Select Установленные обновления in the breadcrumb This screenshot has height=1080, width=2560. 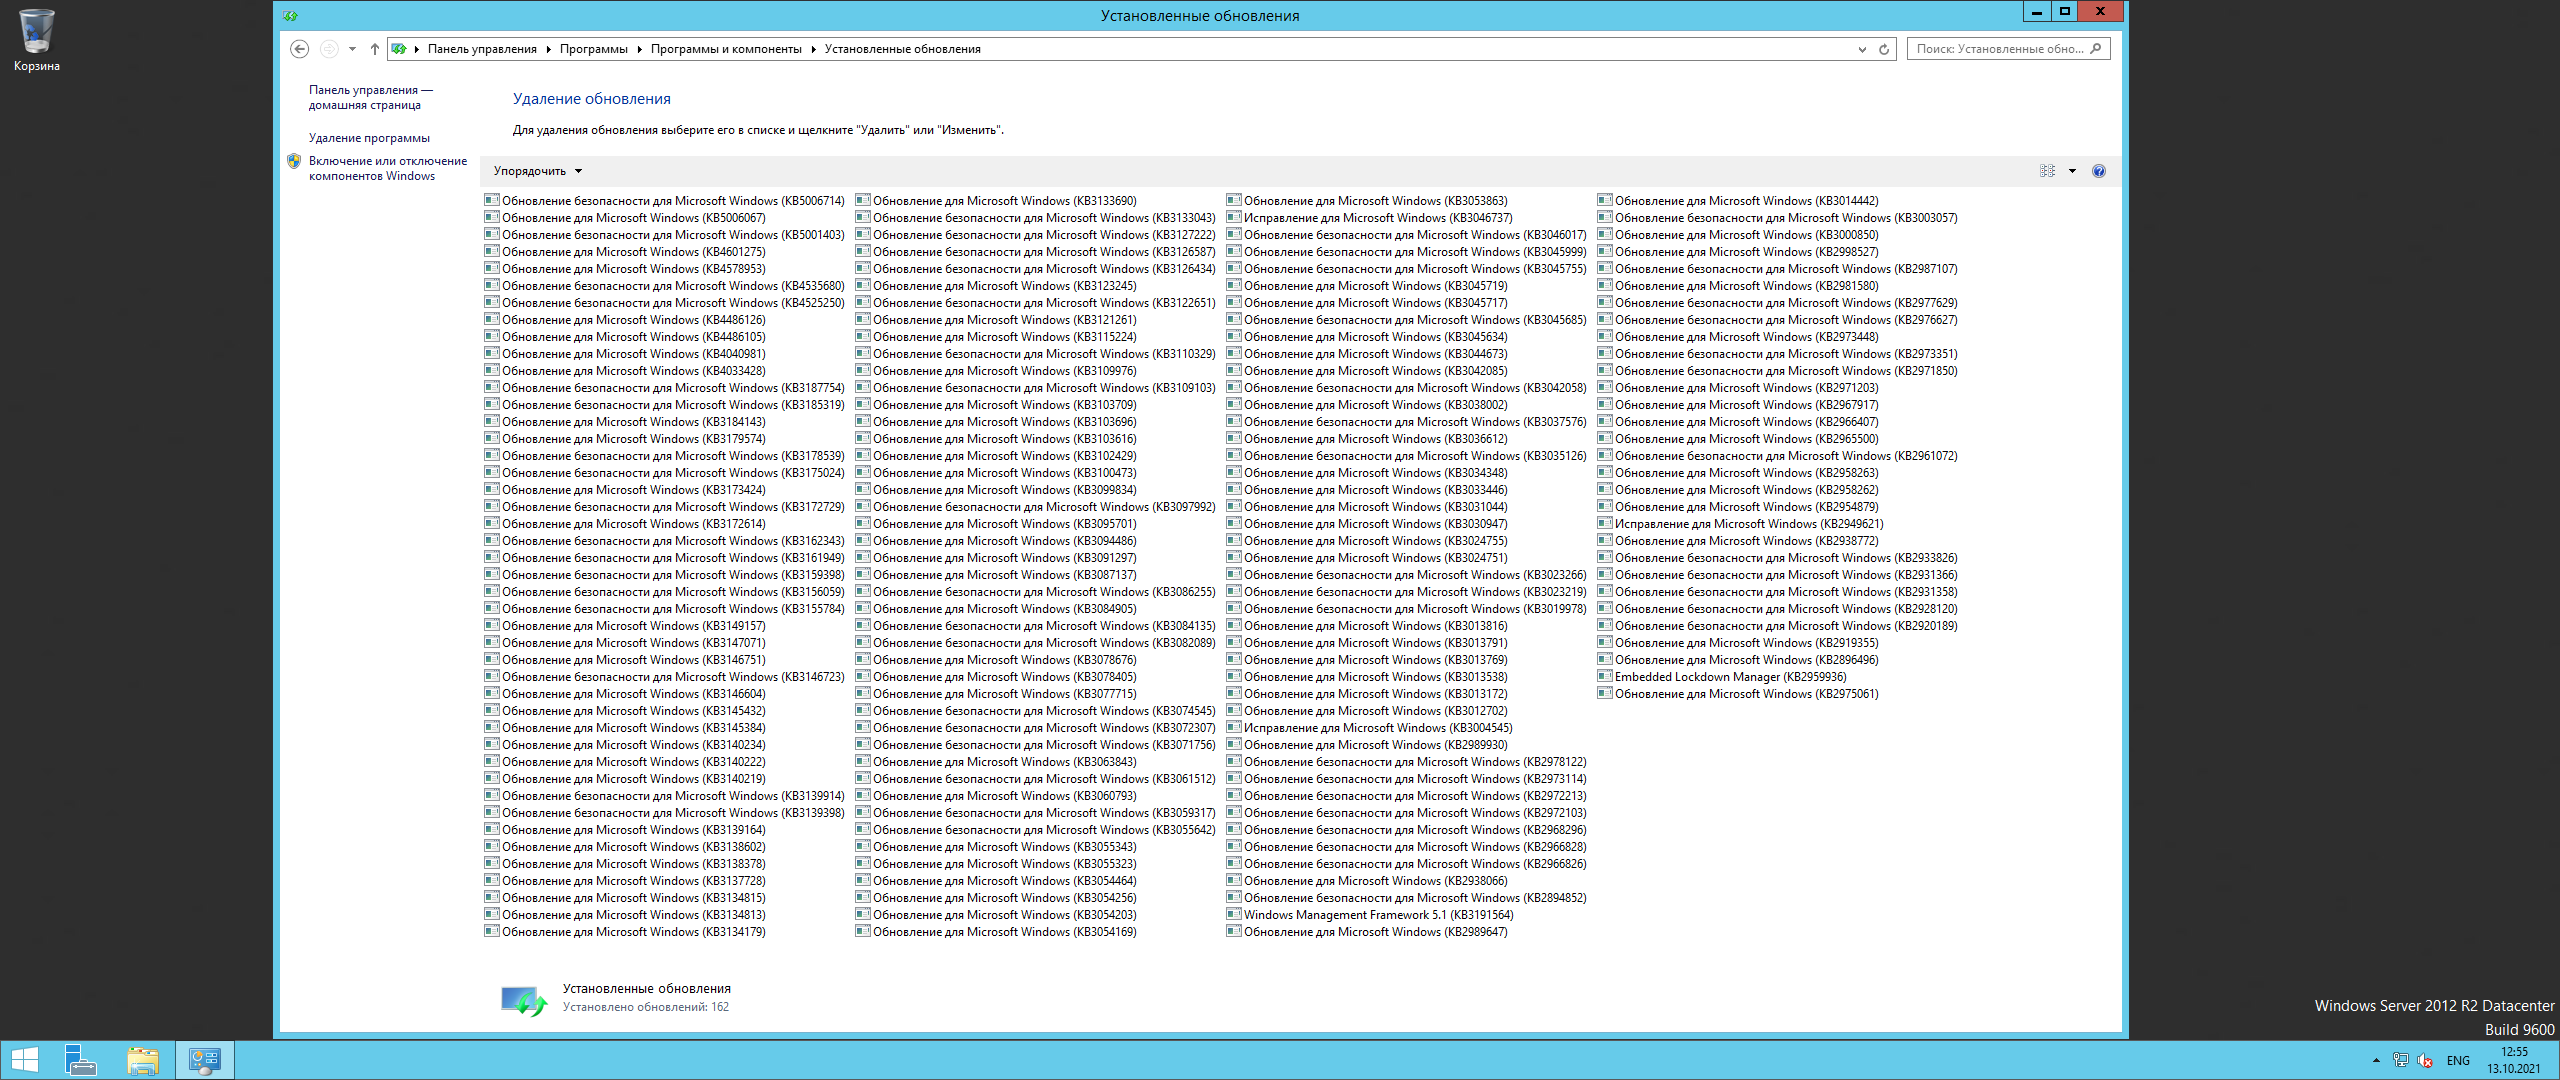pyautogui.click(x=902, y=49)
